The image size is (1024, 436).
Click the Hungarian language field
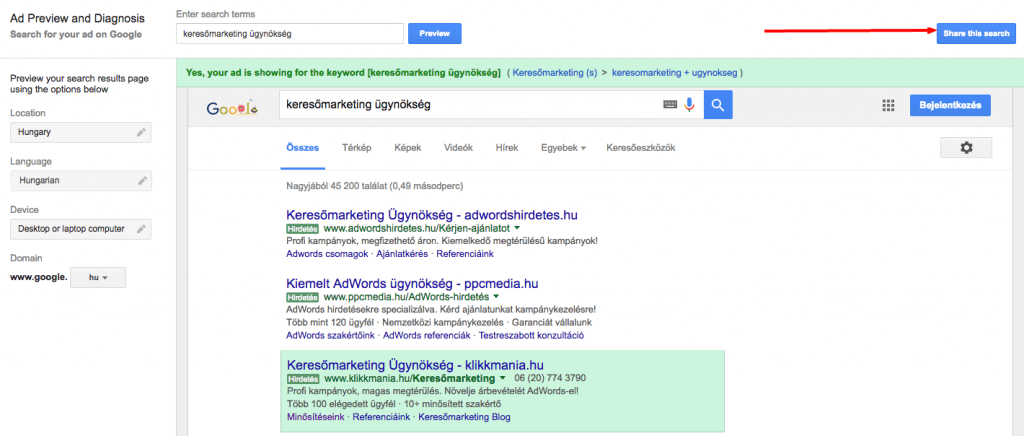pos(81,181)
